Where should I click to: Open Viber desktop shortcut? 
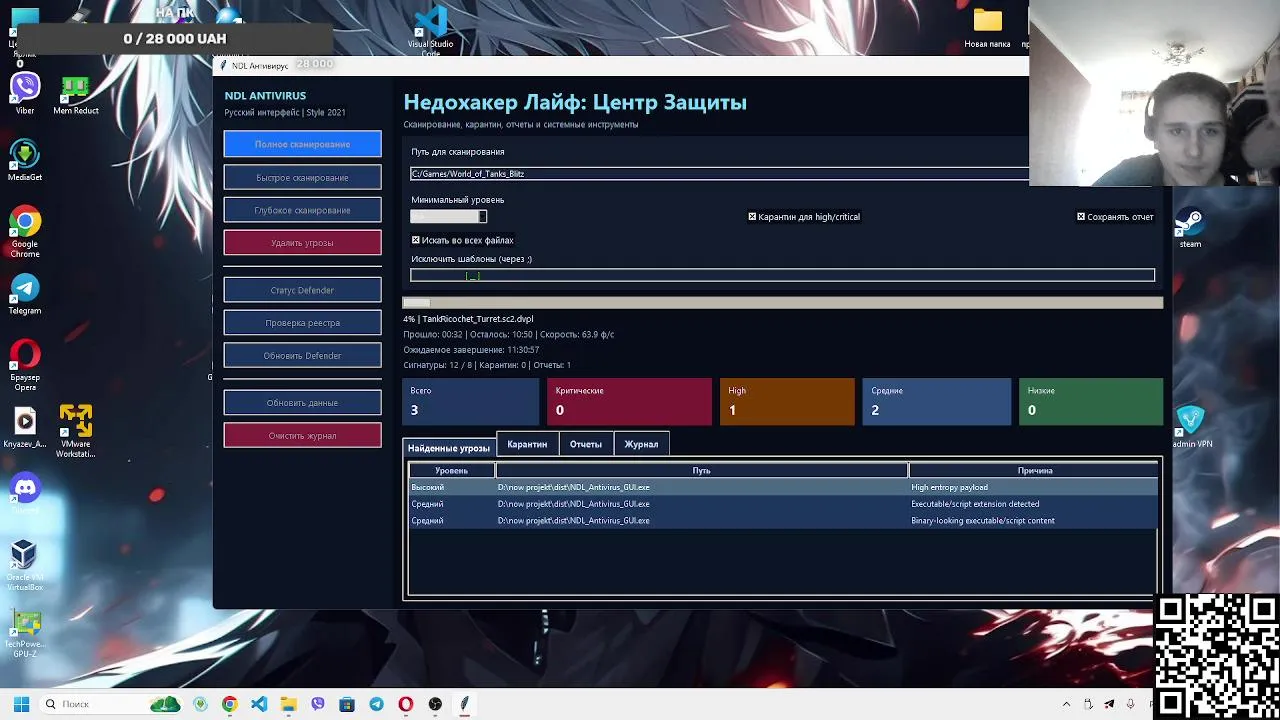tap(25, 94)
